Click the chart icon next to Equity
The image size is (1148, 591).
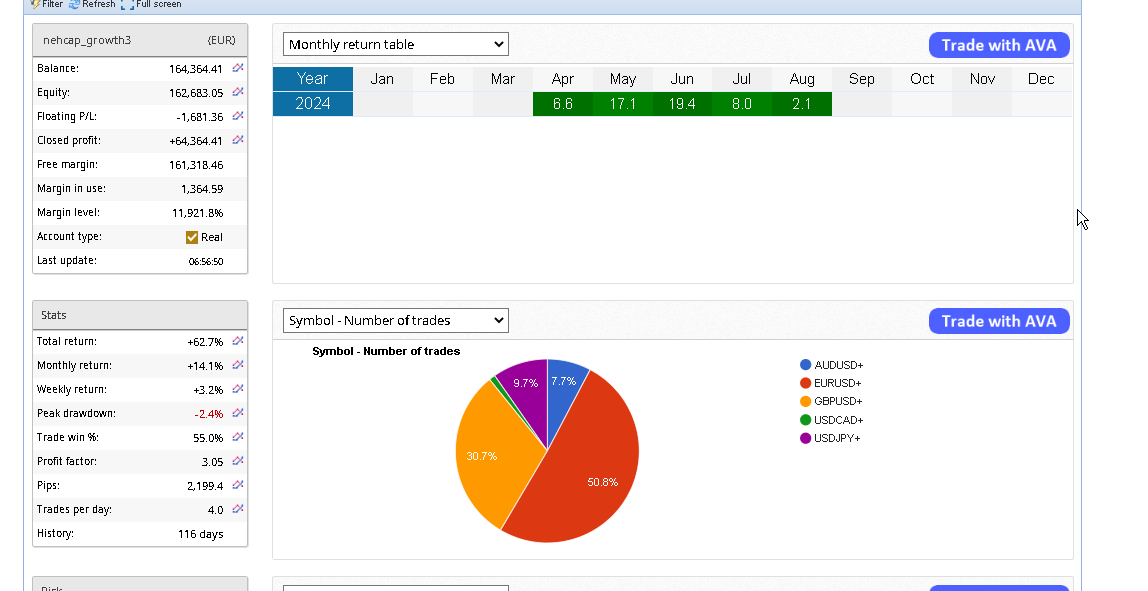click(x=238, y=92)
